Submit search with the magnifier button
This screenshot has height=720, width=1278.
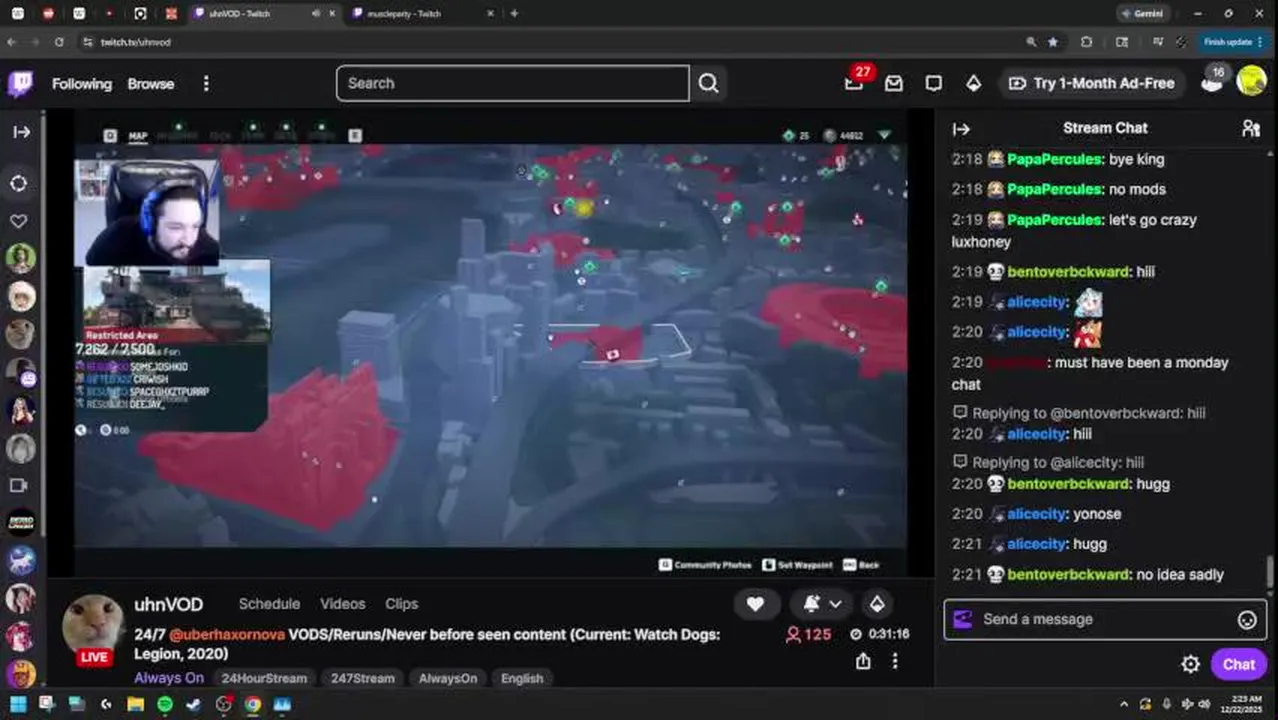708,84
